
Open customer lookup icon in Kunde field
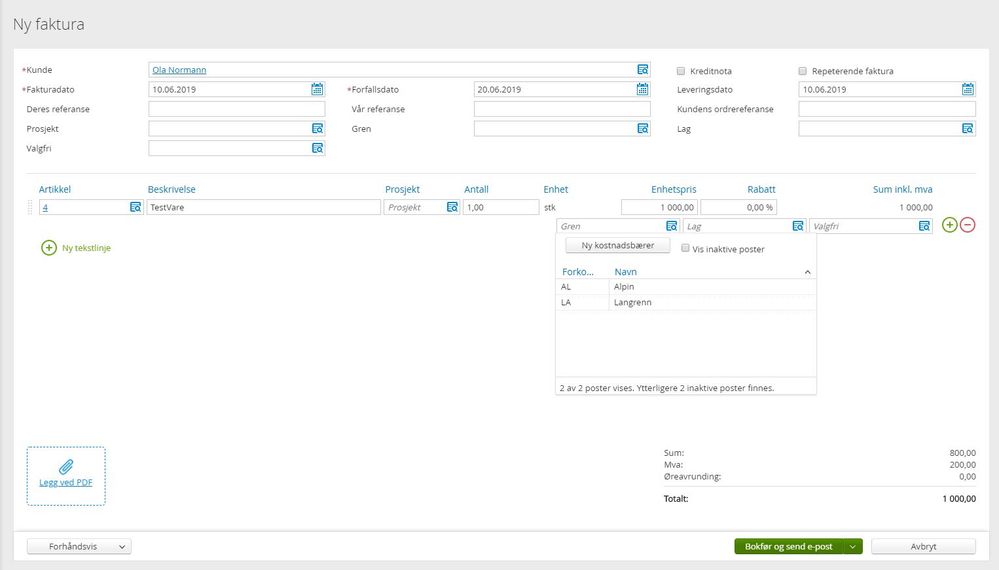point(642,69)
